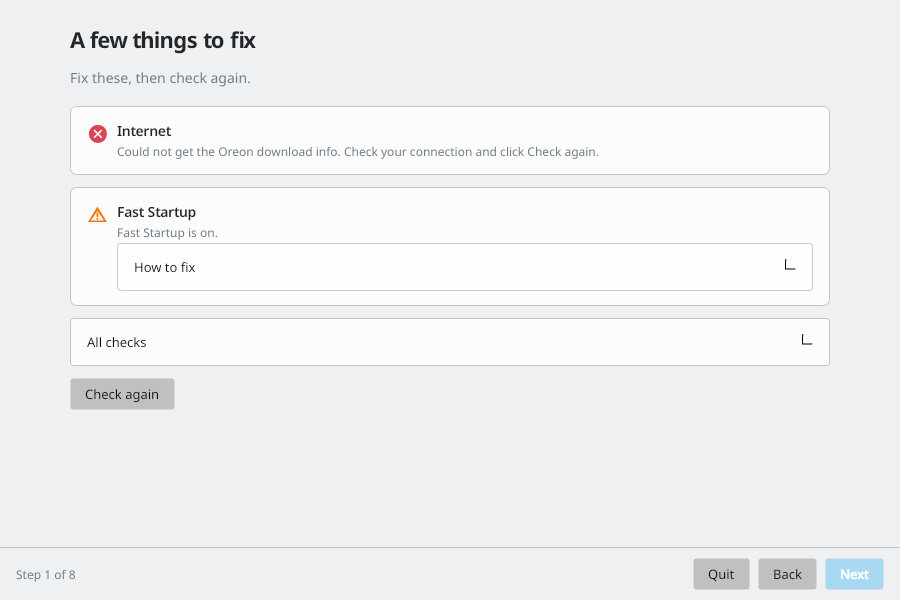The width and height of the screenshot is (900, 600).
Task: Quit the installer
Action: click(x=721, y=574)
